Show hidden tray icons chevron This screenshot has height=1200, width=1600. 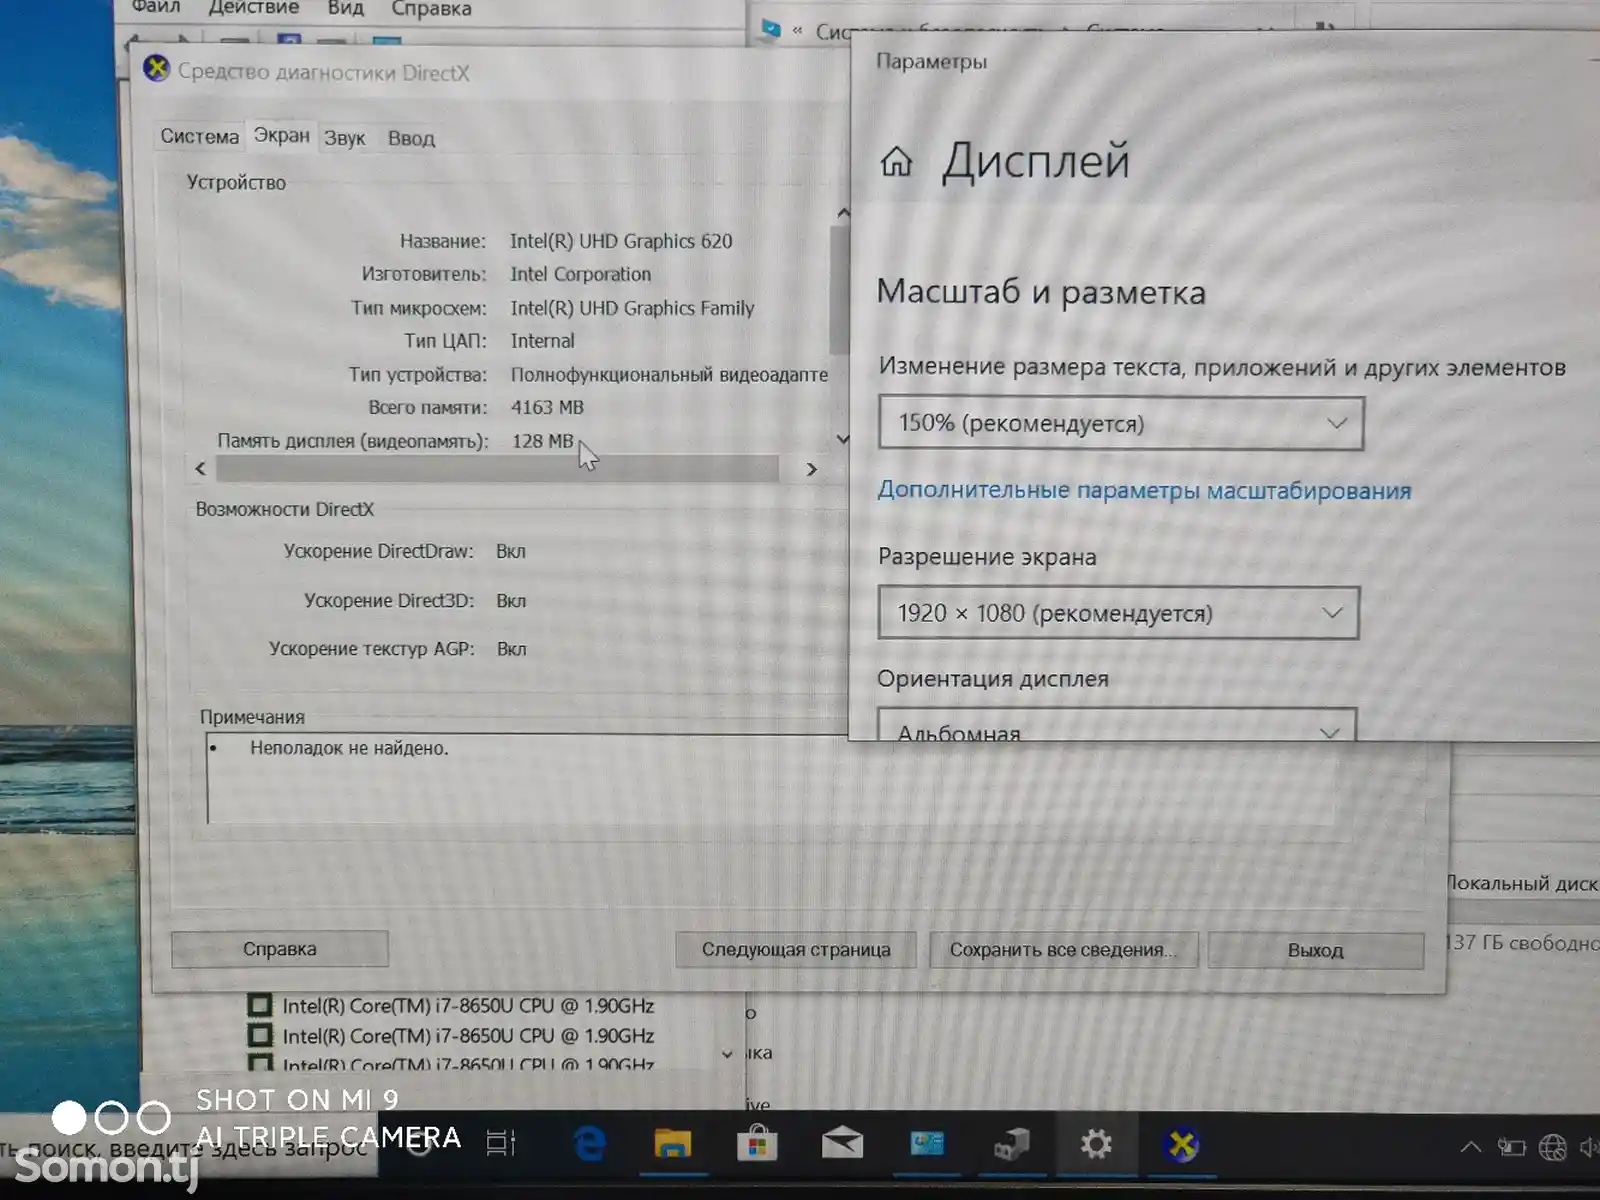pyautogui.click(x=1470, y=1146)
